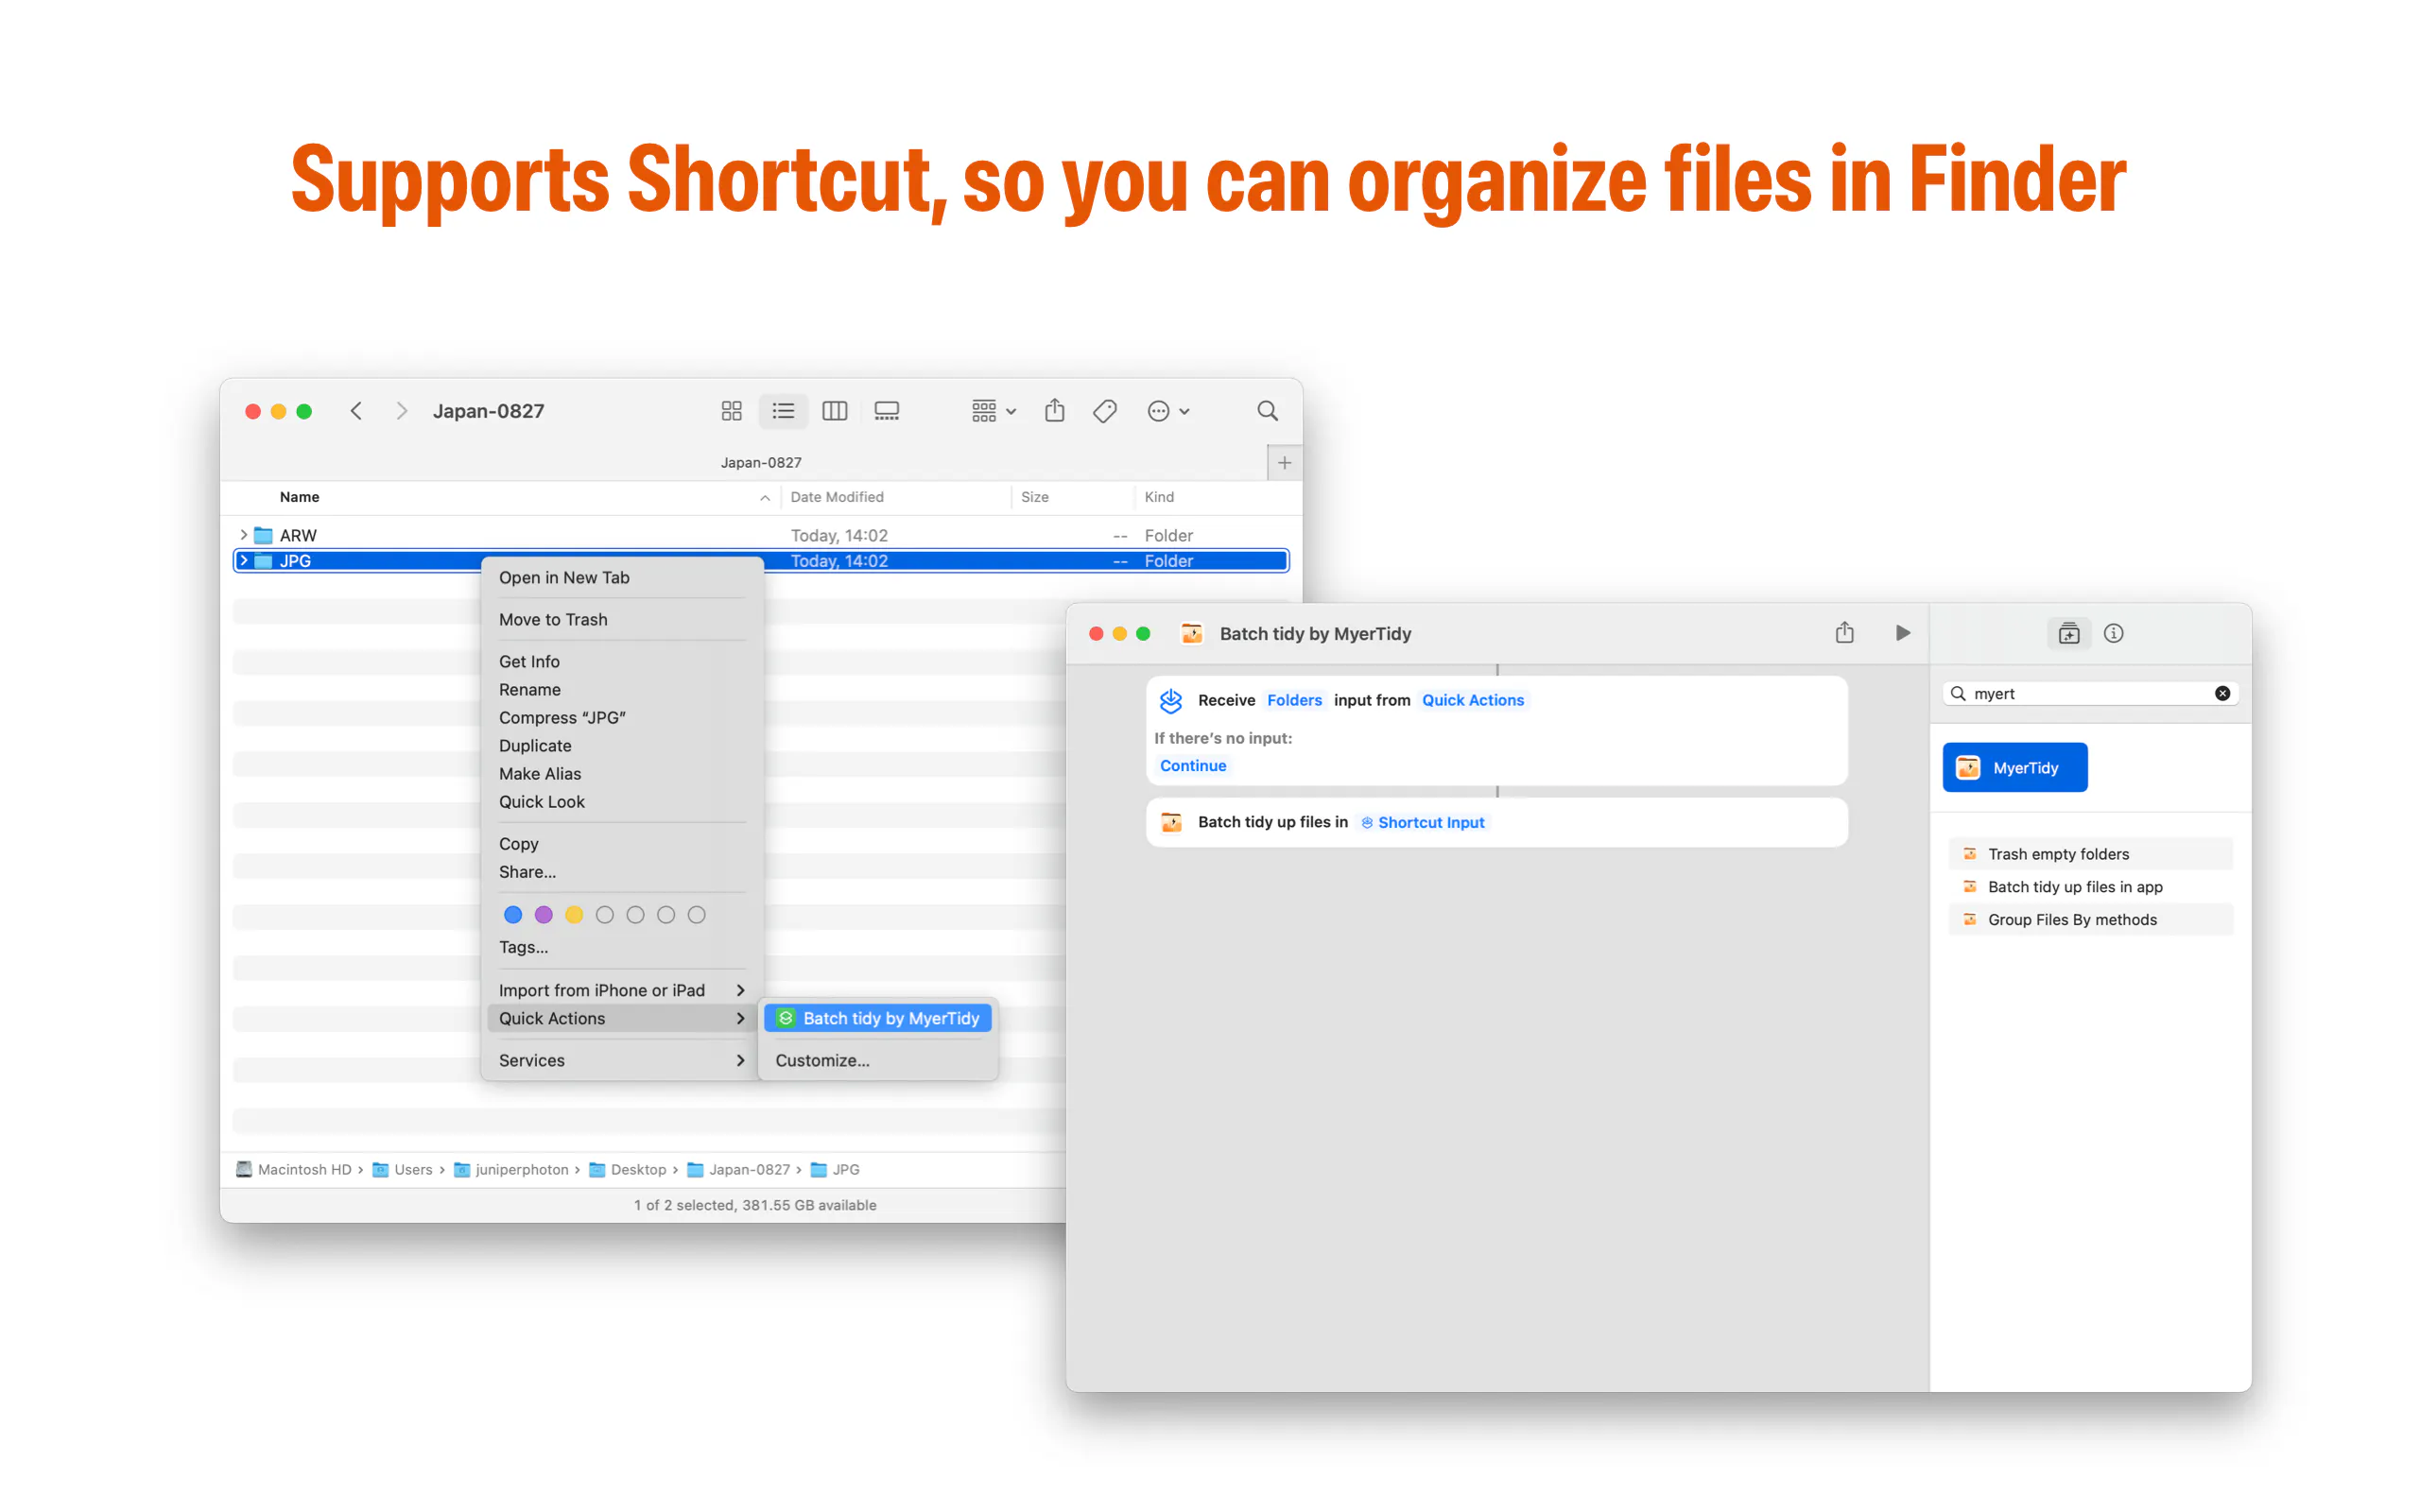Screen dimensions: 2420x1512
Task: Expand the ARW folder row
Action: click(243, 535)
